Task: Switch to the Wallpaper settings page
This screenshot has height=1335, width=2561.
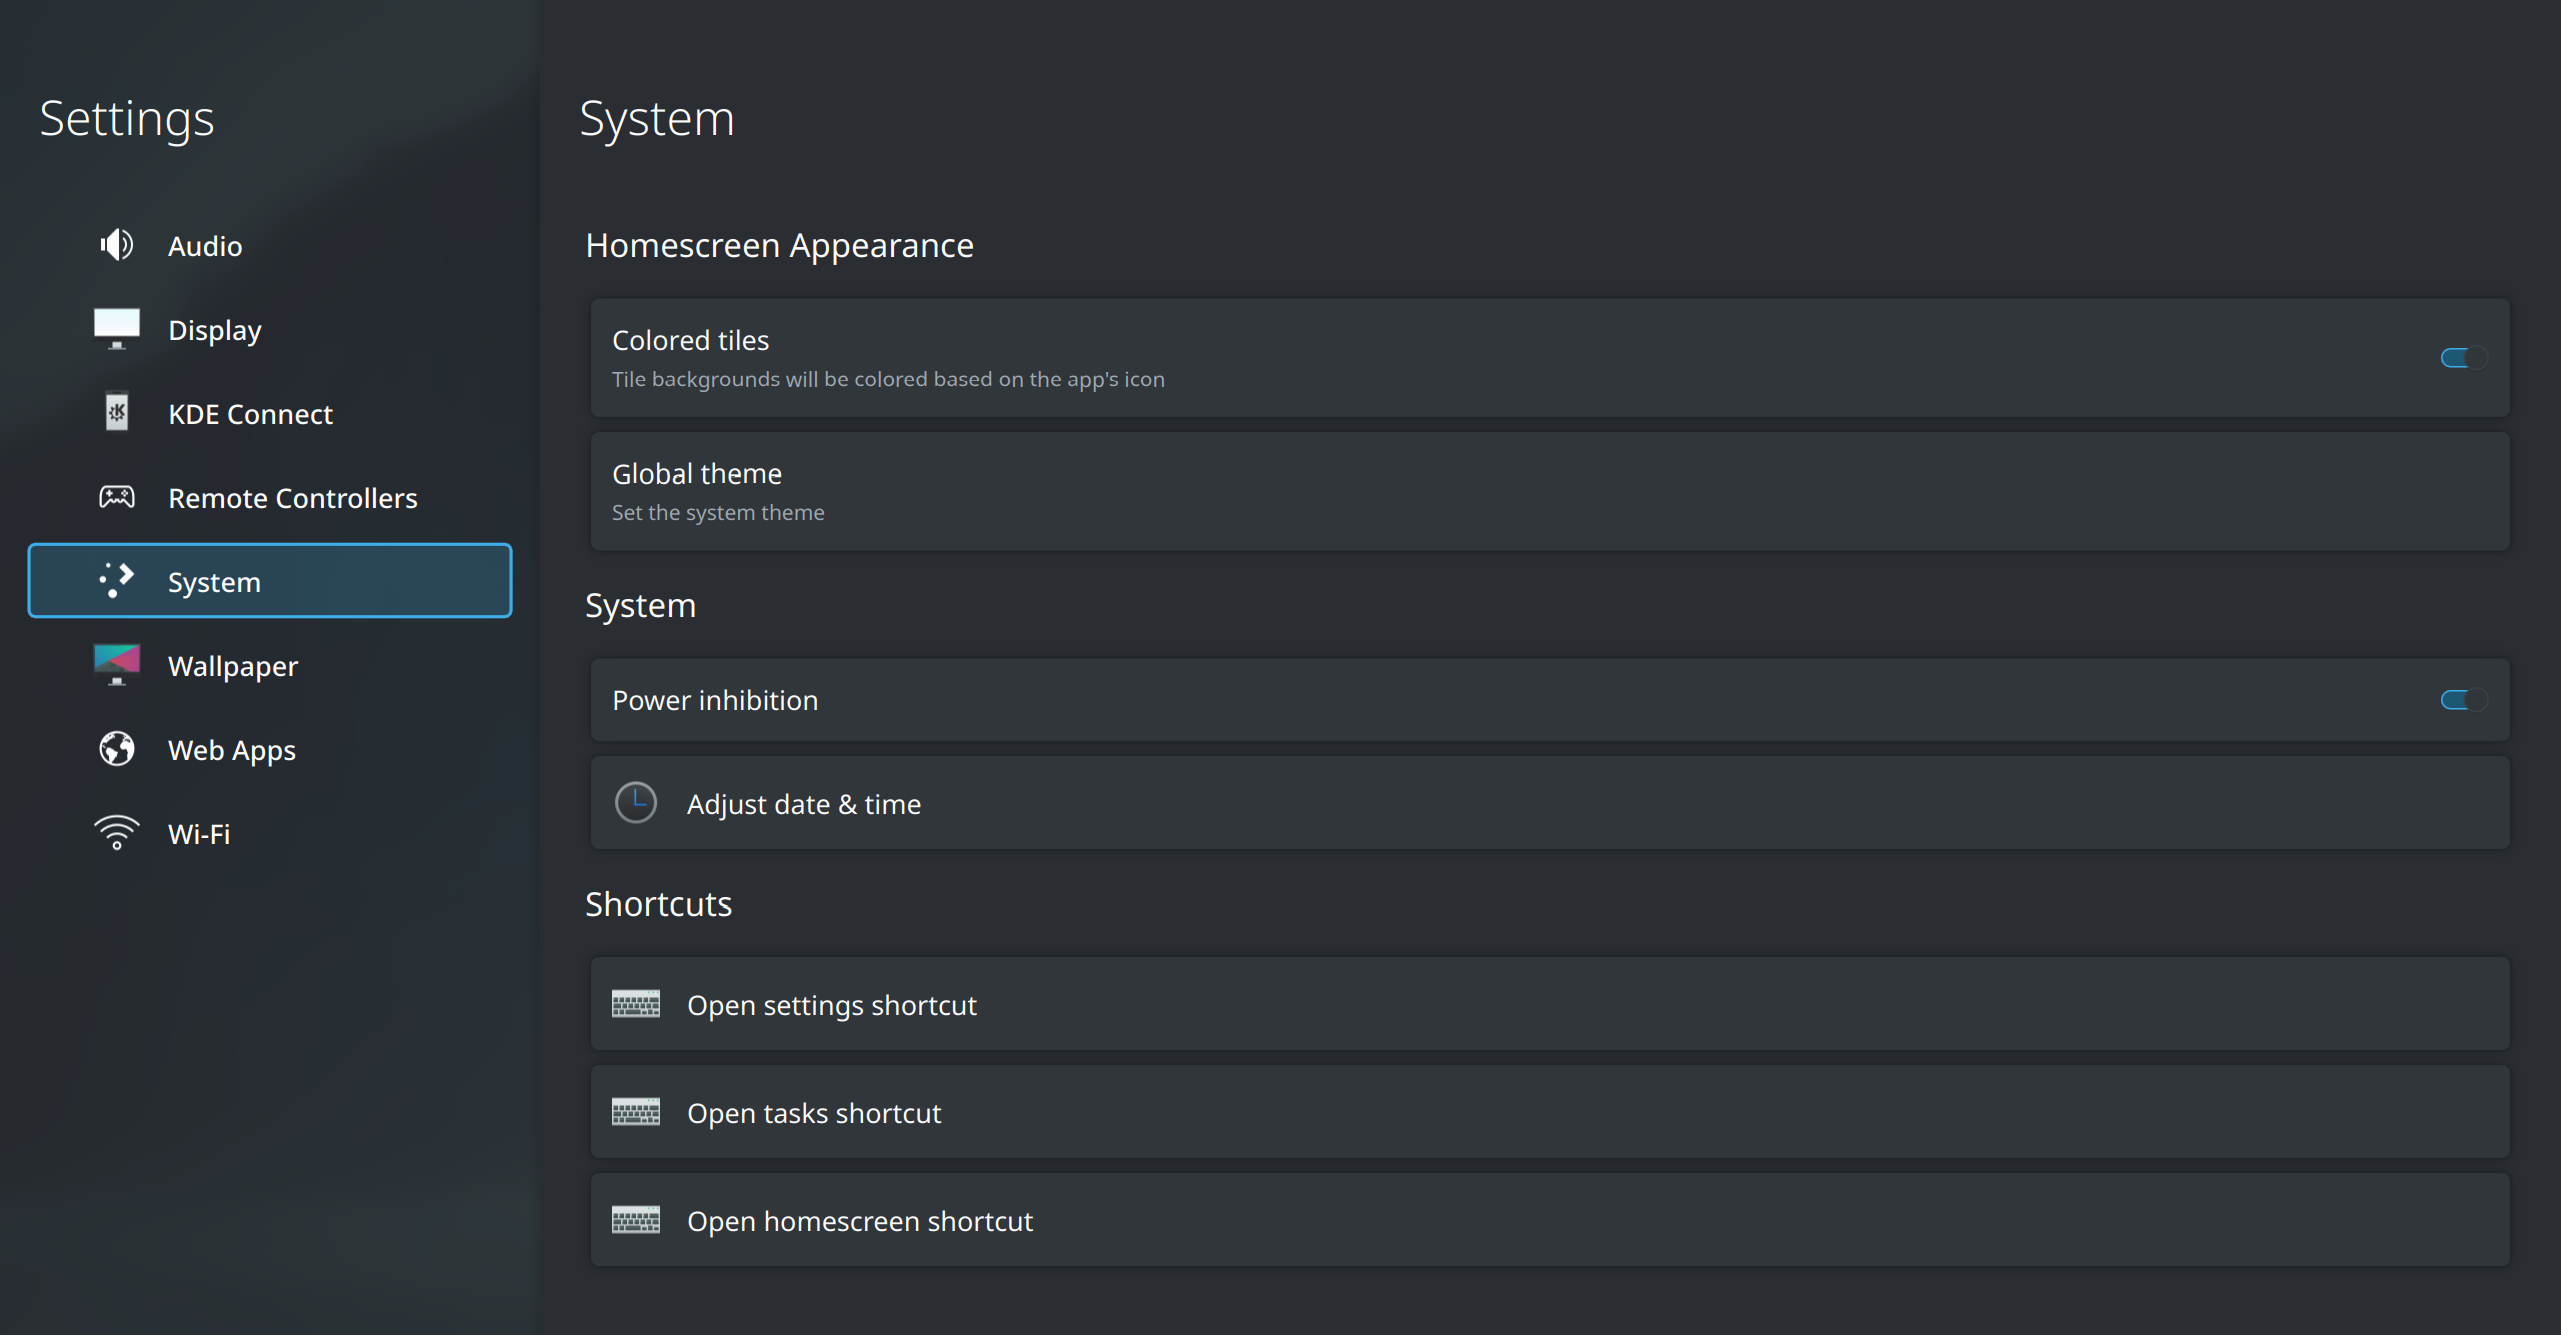Action: [233, 666]
